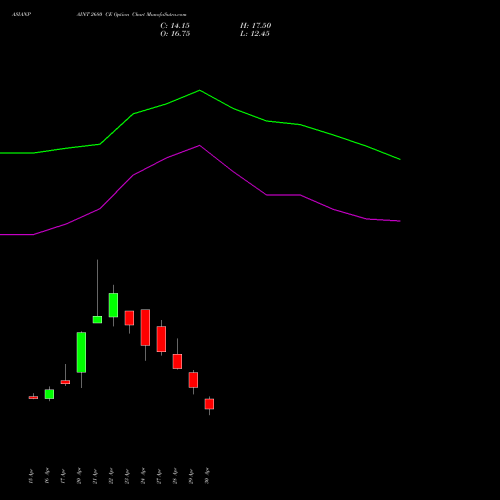Select the 17 Apr date label

[x=63, y=476]
